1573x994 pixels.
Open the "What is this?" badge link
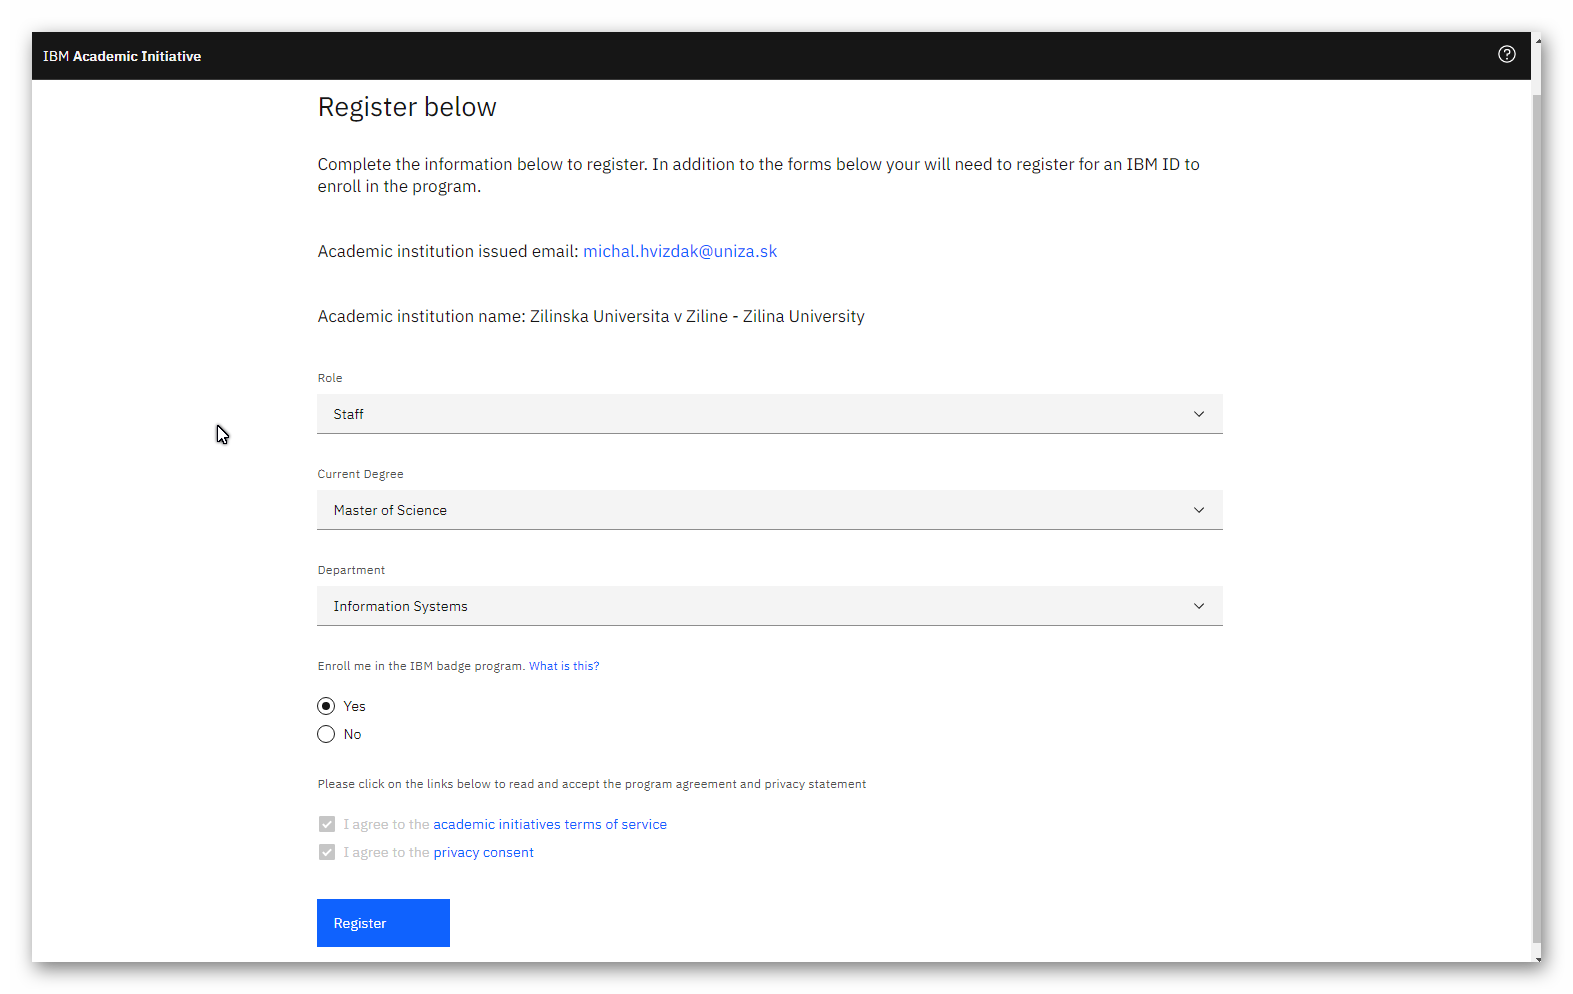click(x=564, y=666)
